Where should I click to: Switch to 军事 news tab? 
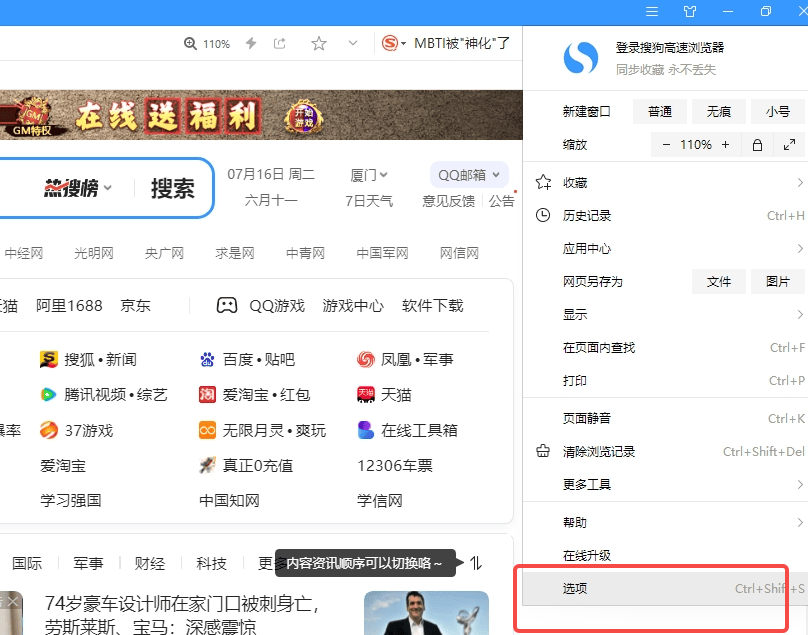pyautogui.click(x=88, y=563)
